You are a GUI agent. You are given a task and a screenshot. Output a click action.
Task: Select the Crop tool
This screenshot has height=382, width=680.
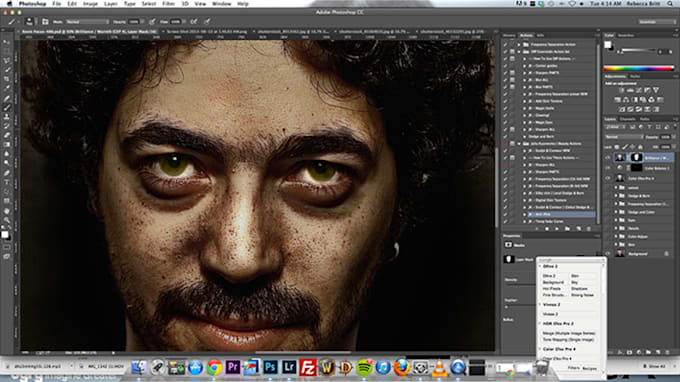7,79
